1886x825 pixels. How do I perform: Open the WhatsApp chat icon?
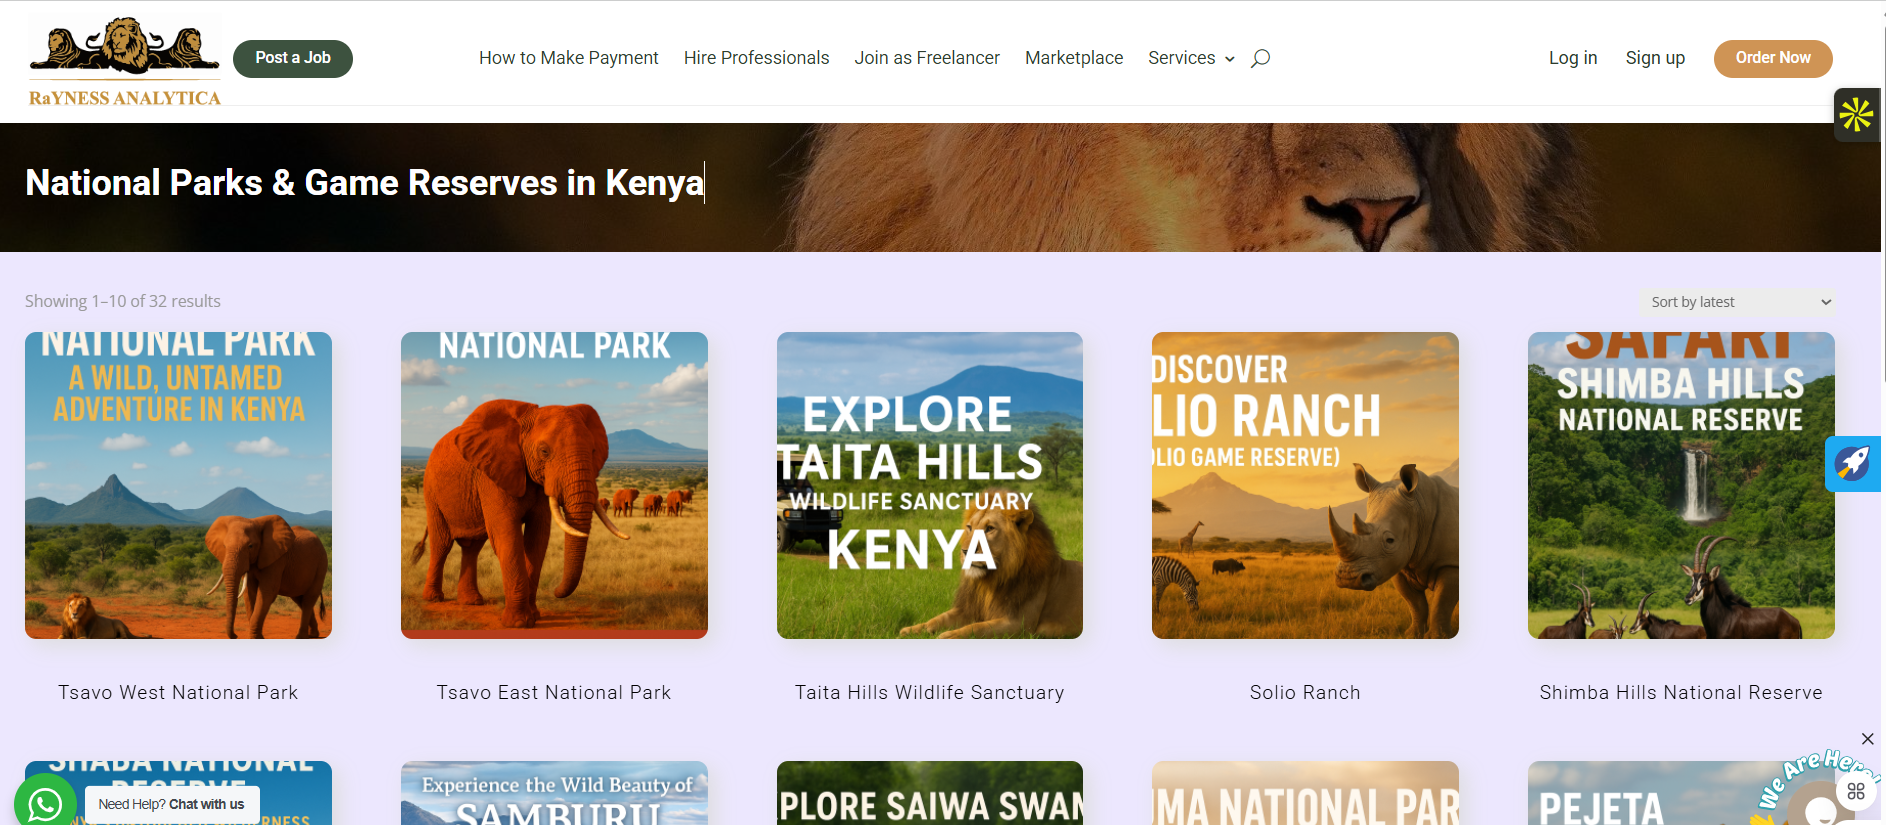[x=45, y=803]
